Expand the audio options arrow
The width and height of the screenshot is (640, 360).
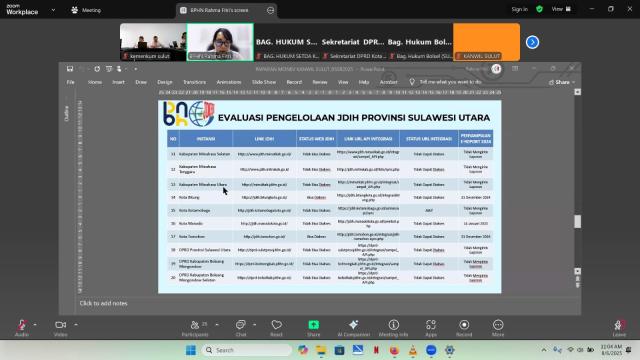35,325
